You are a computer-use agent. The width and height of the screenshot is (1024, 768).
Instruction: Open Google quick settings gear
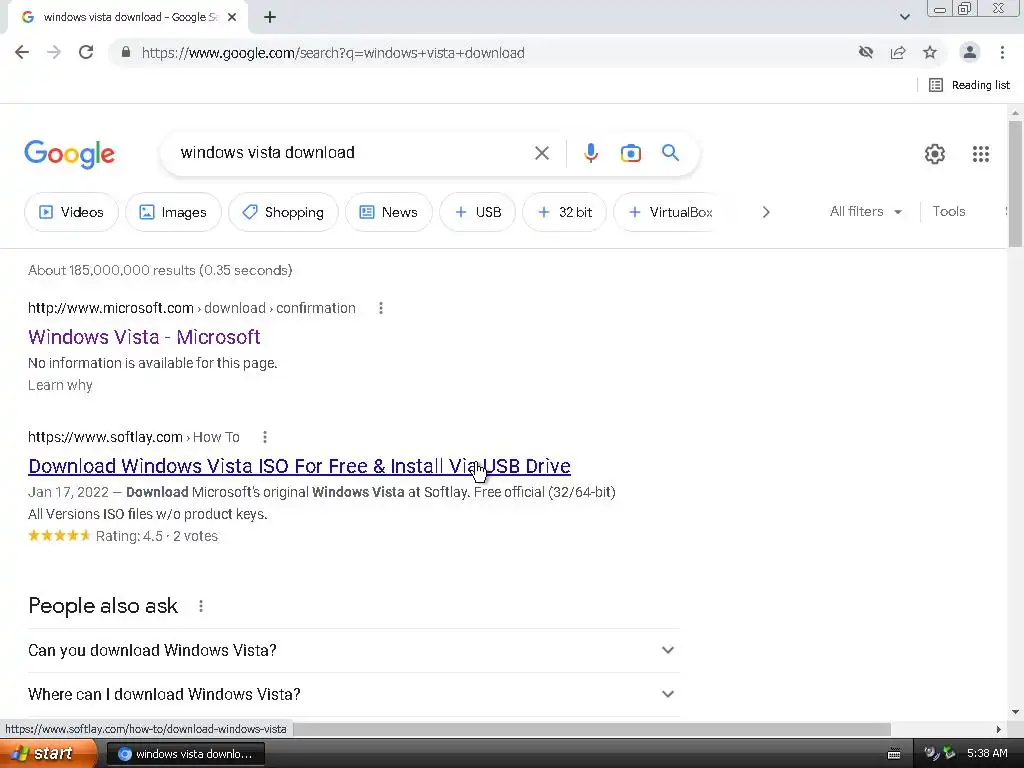pos(935,153)
